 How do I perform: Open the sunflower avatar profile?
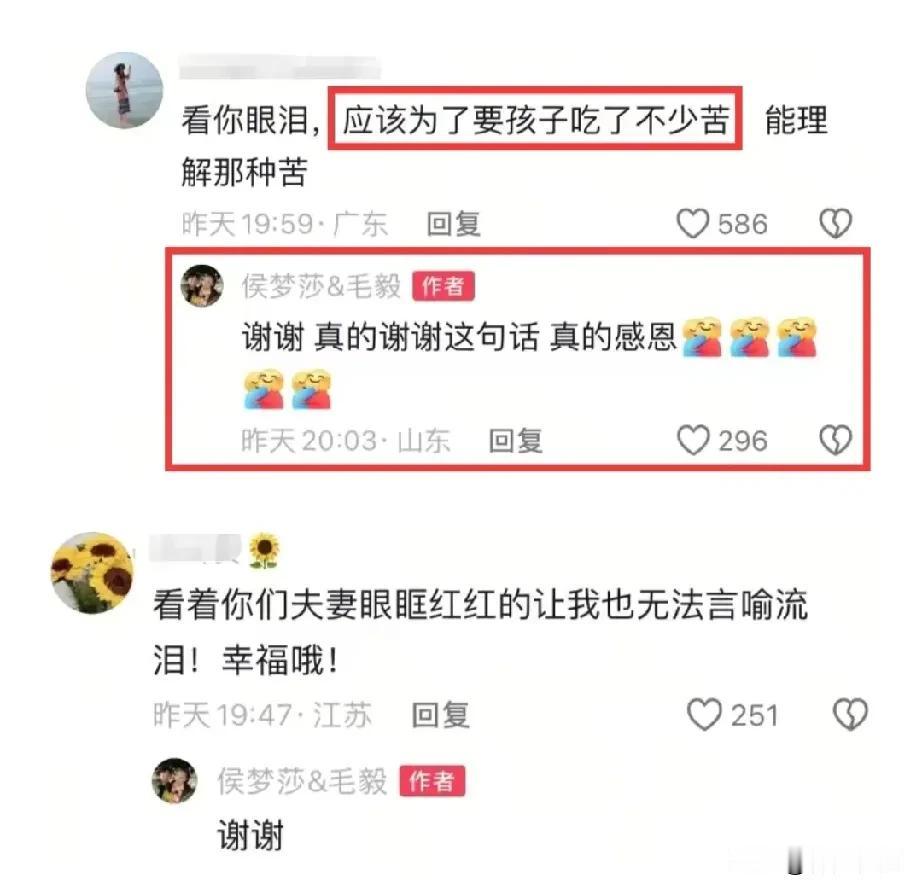click(93, 573)
